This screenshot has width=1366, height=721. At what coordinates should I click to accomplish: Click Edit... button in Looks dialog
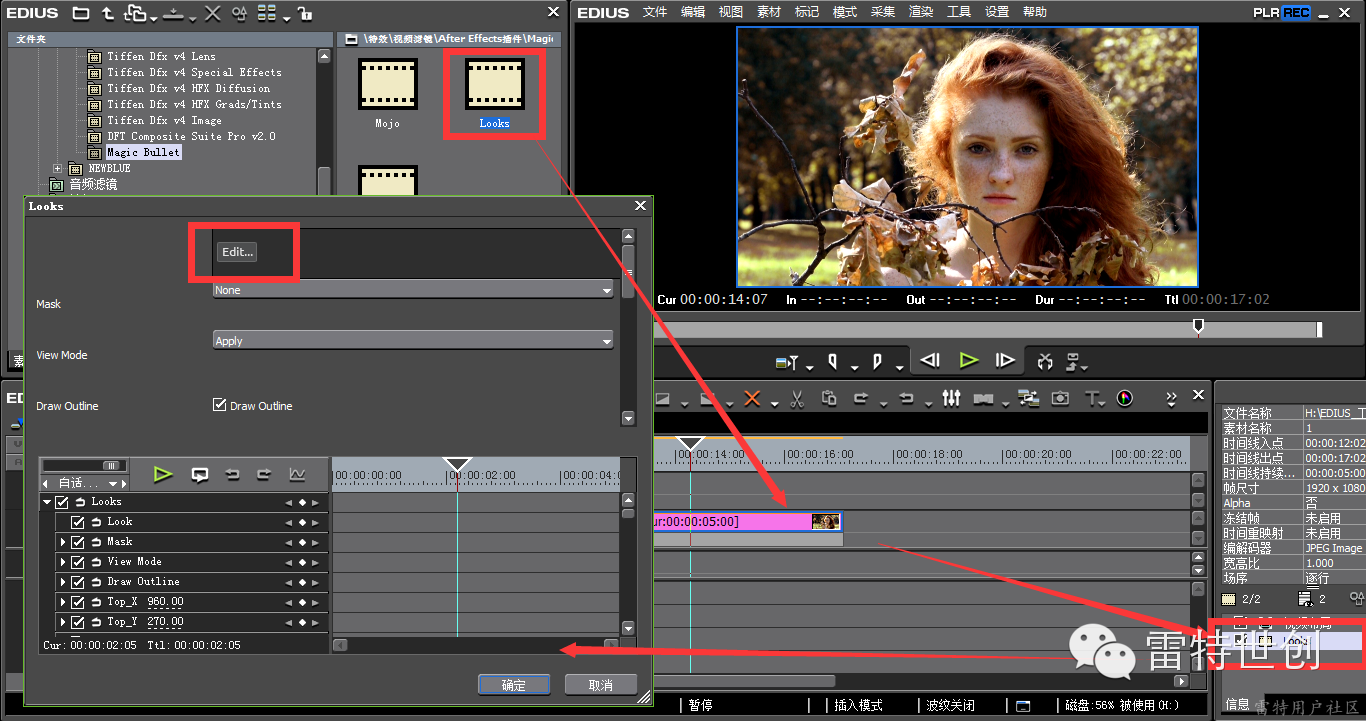pos(237,252)
